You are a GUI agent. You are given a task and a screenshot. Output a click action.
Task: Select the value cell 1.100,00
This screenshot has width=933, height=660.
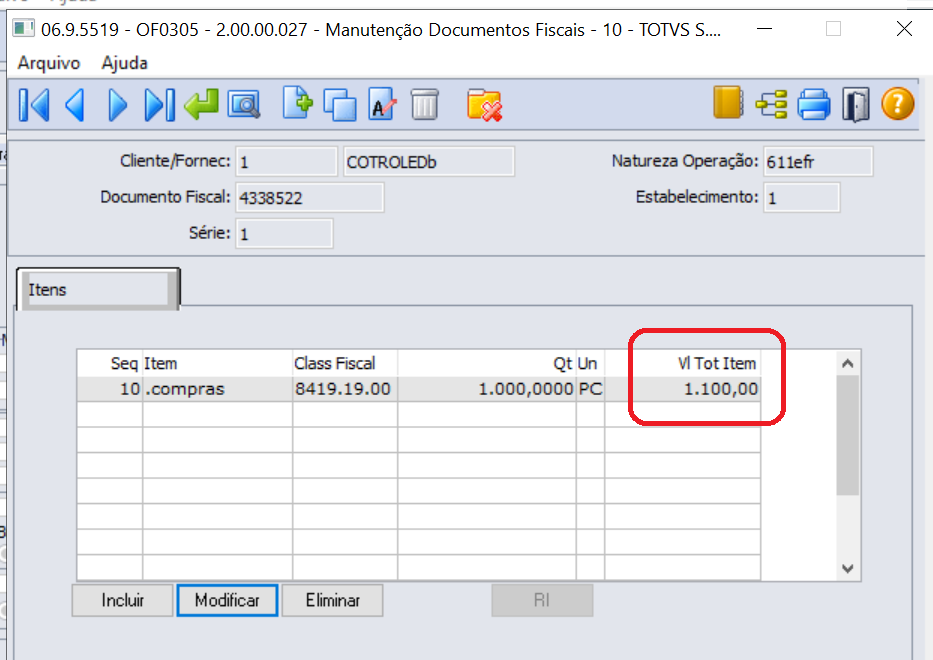click(x=682, y=389)
